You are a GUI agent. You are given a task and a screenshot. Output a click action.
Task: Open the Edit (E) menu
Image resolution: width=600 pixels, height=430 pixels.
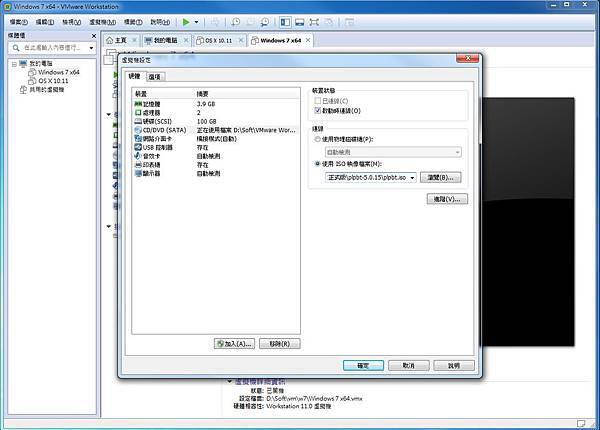coord(45,22)
